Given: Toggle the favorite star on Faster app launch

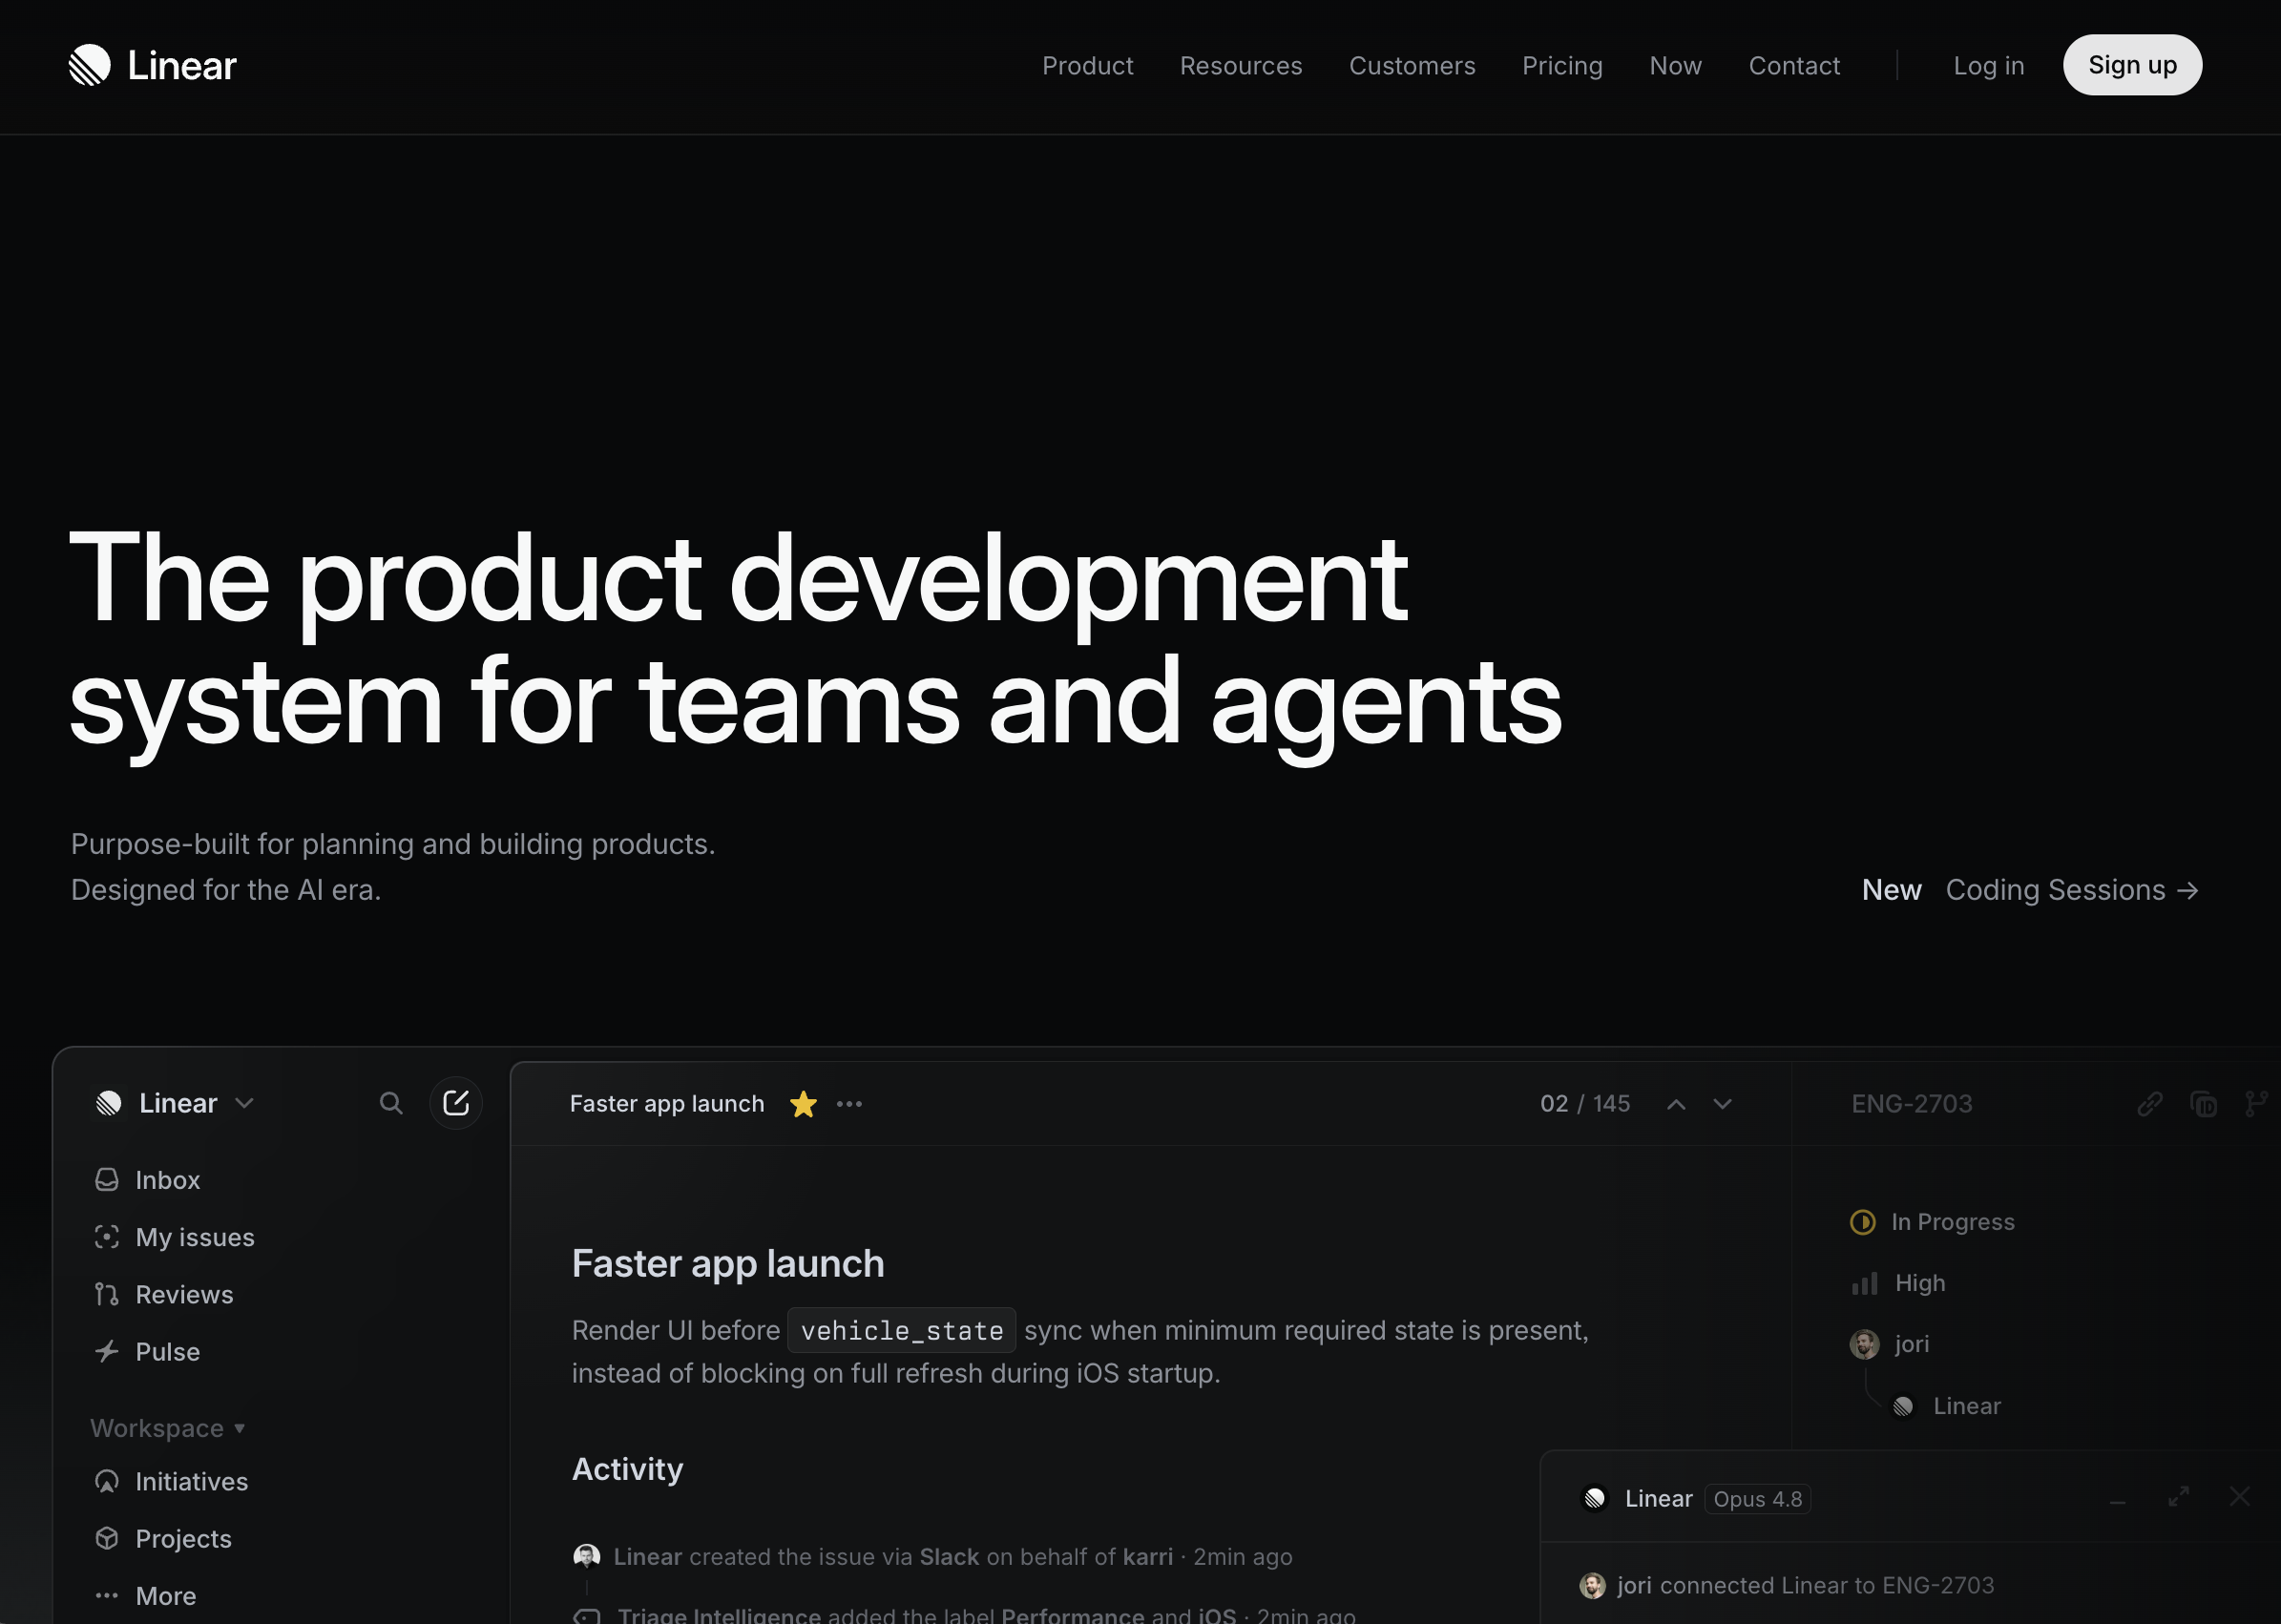Looking at the screenshot, I should coord(803,1103).
